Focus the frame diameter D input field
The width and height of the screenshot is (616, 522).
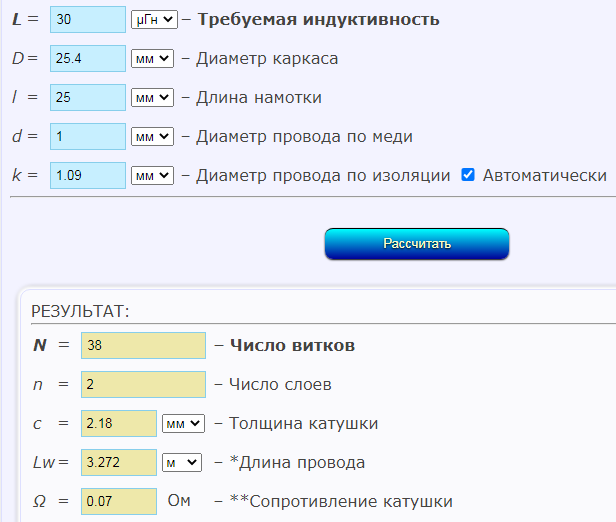(86, 58)
